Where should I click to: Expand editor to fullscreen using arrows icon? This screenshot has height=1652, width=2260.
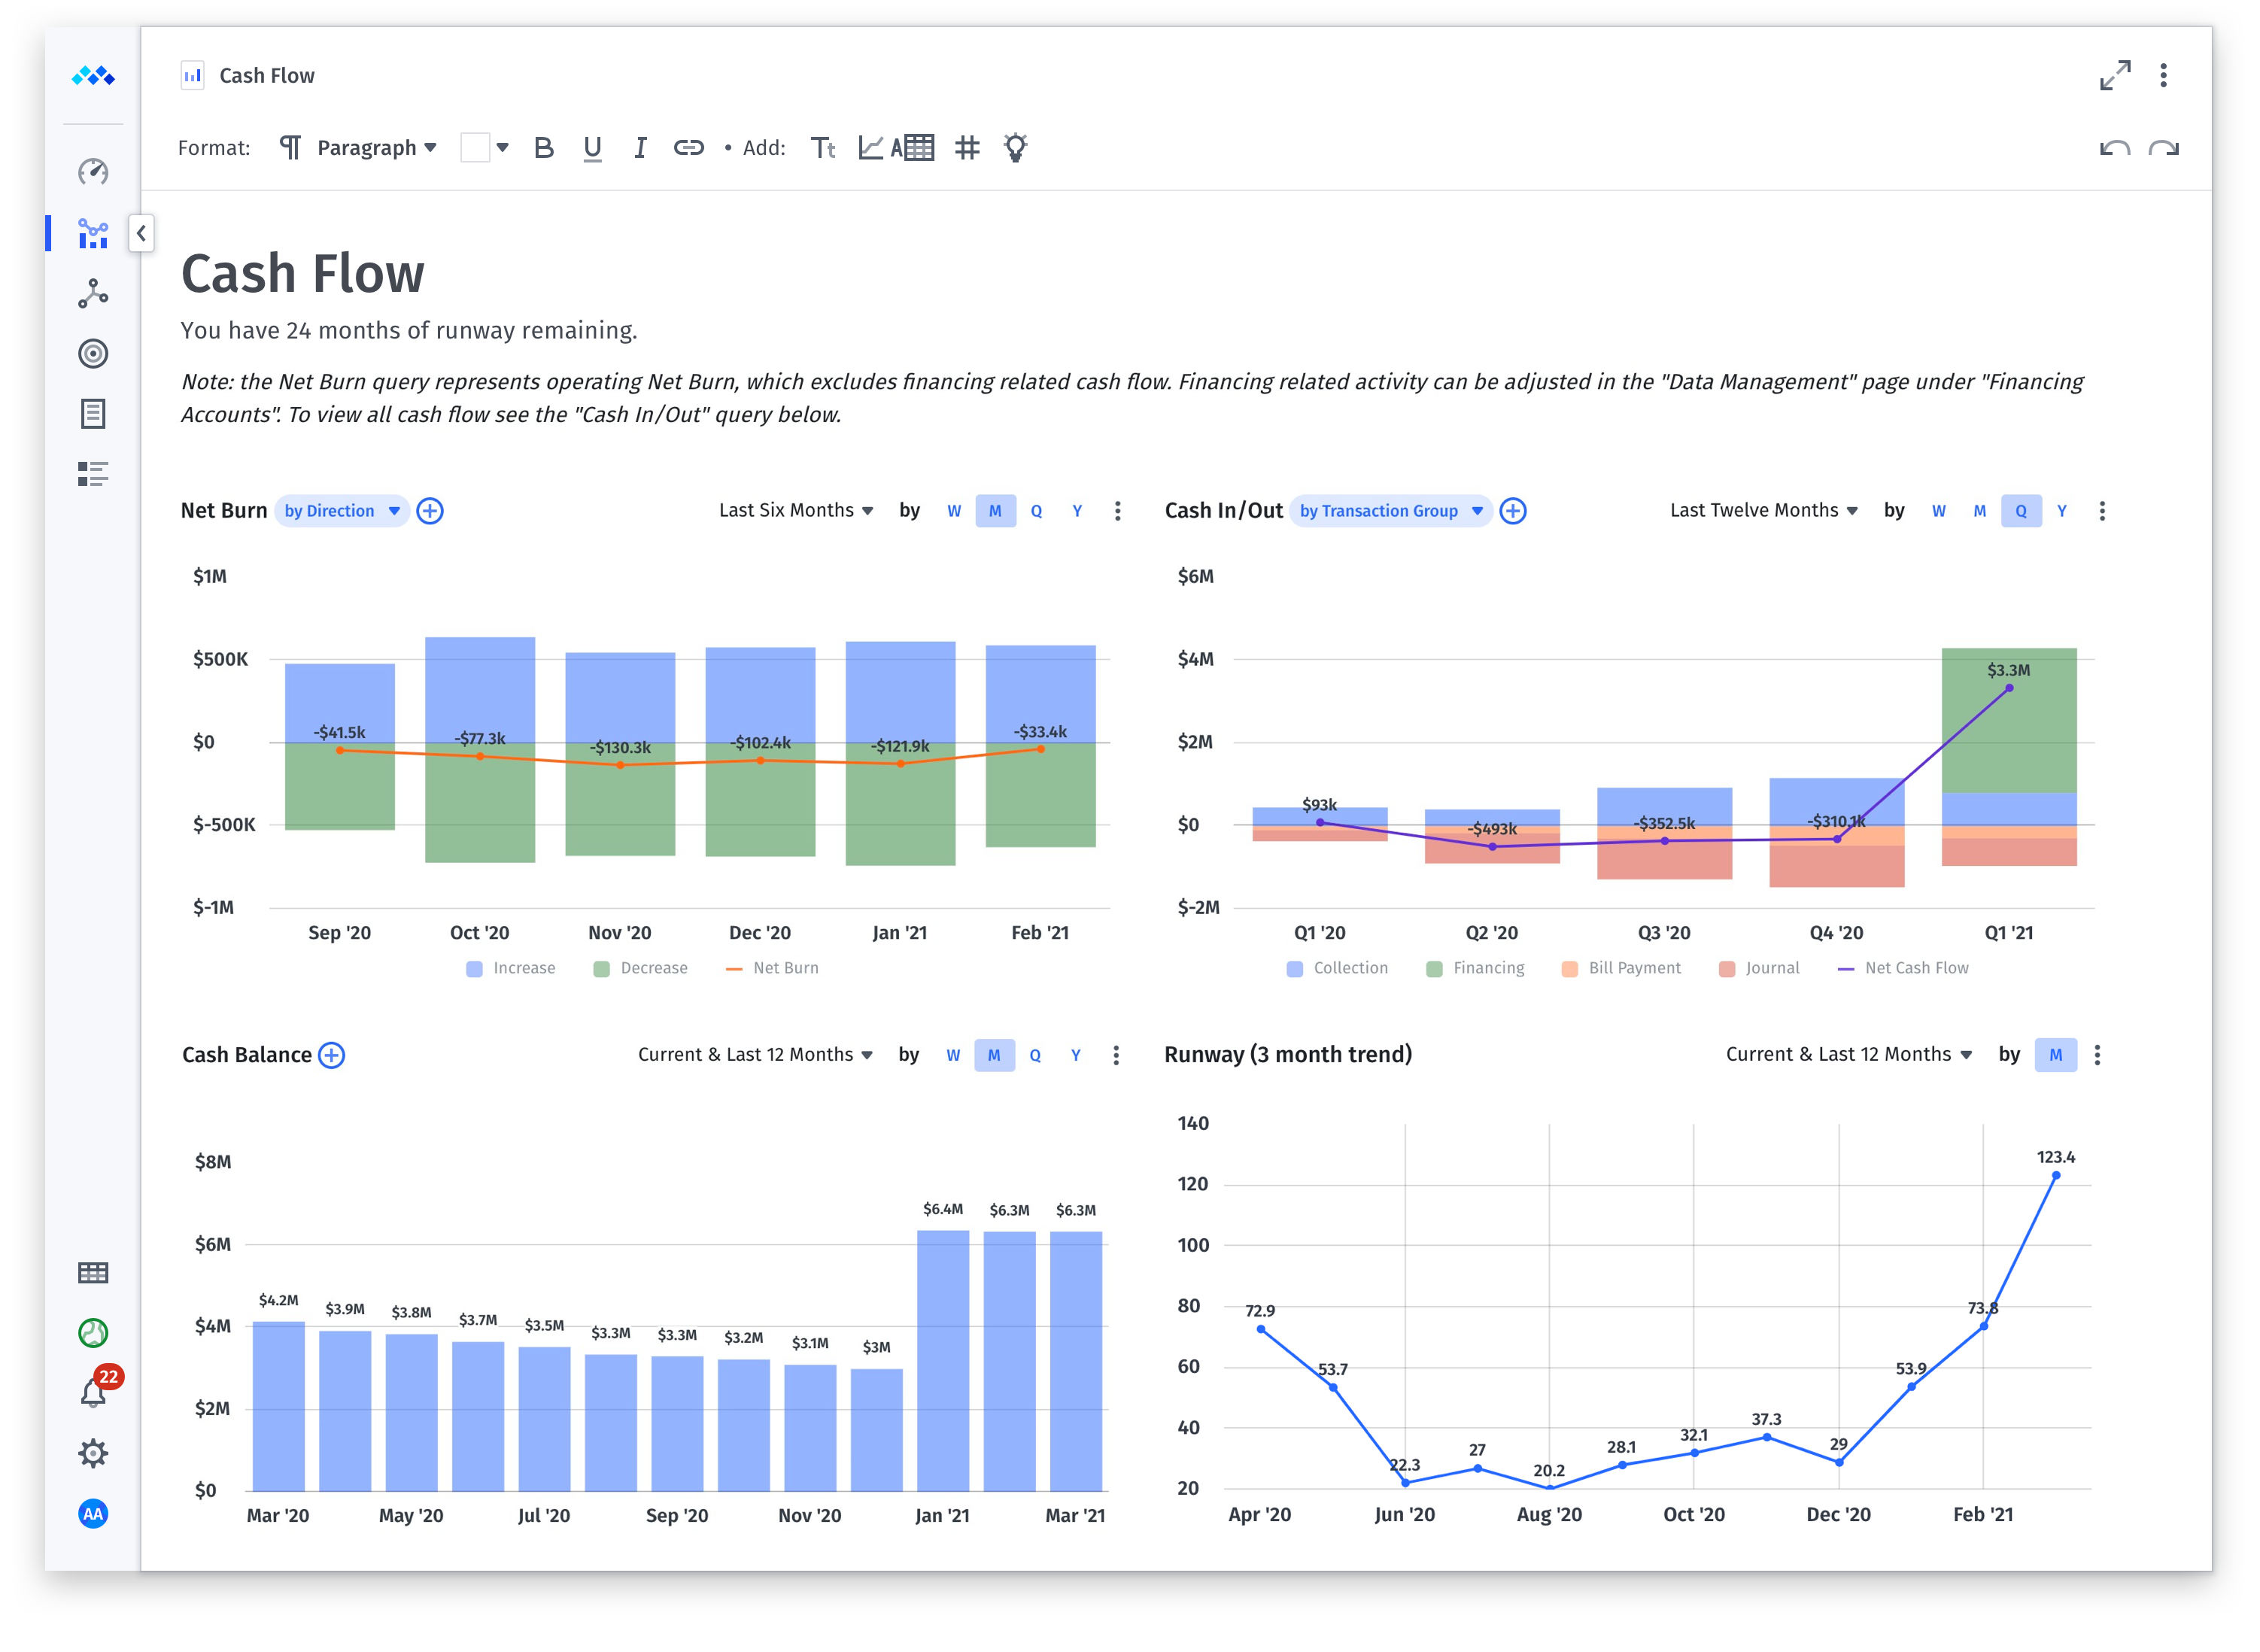[x=2114, y=75]
